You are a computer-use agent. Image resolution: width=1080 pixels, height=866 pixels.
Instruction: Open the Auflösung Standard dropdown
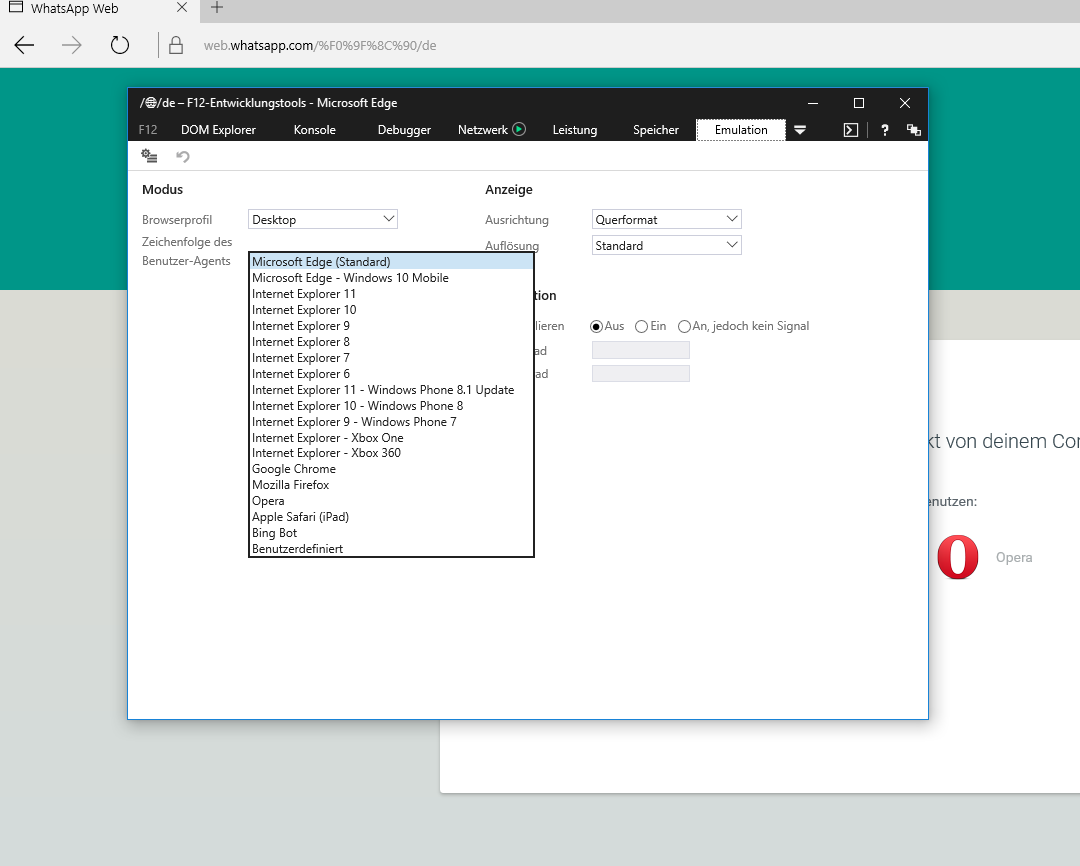click(666, 245)
